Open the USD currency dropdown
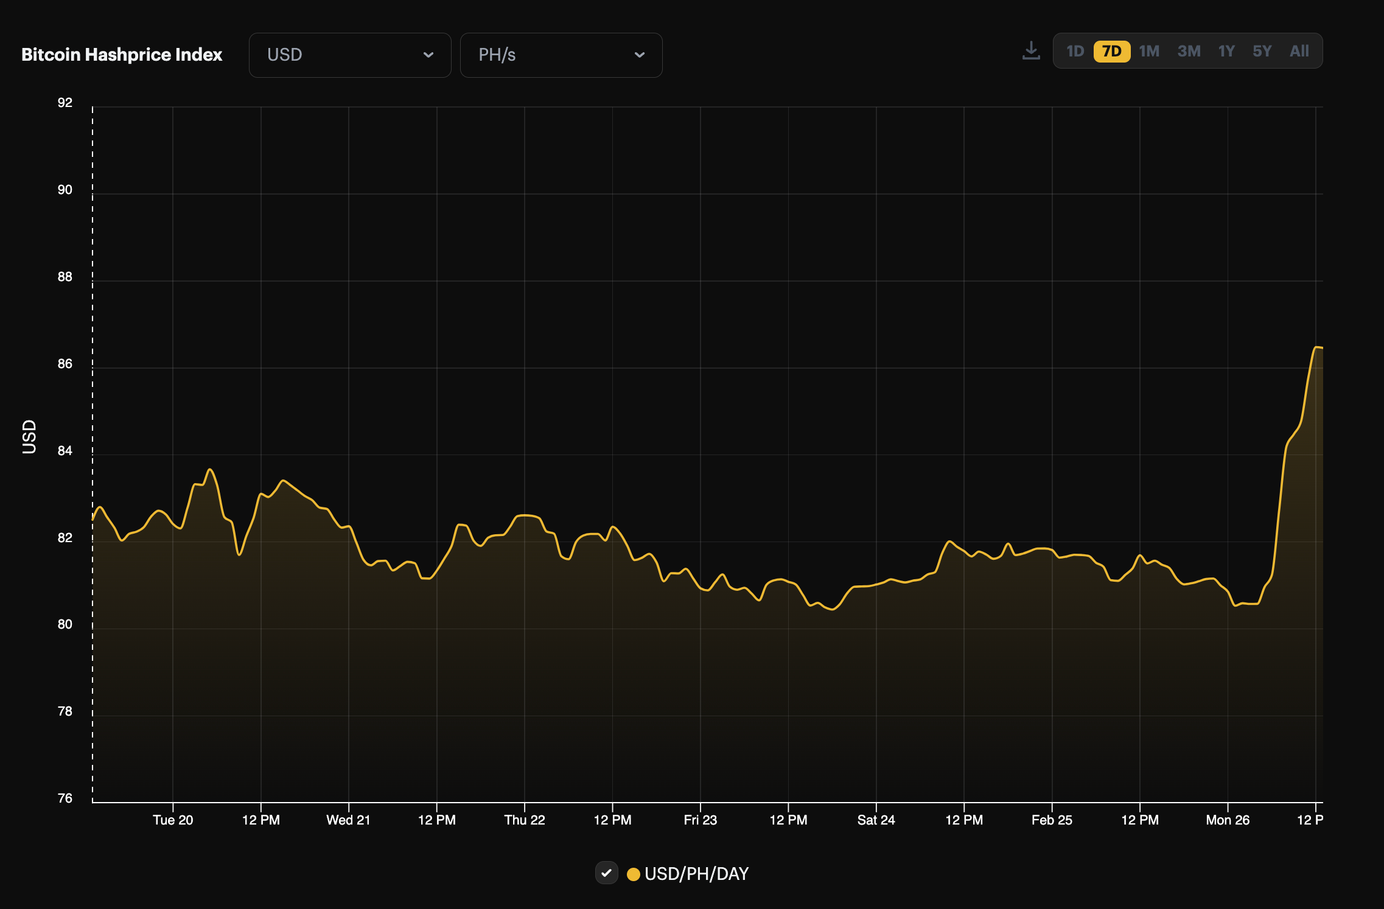The image size is (1384, 909). (x=349, y=55)
